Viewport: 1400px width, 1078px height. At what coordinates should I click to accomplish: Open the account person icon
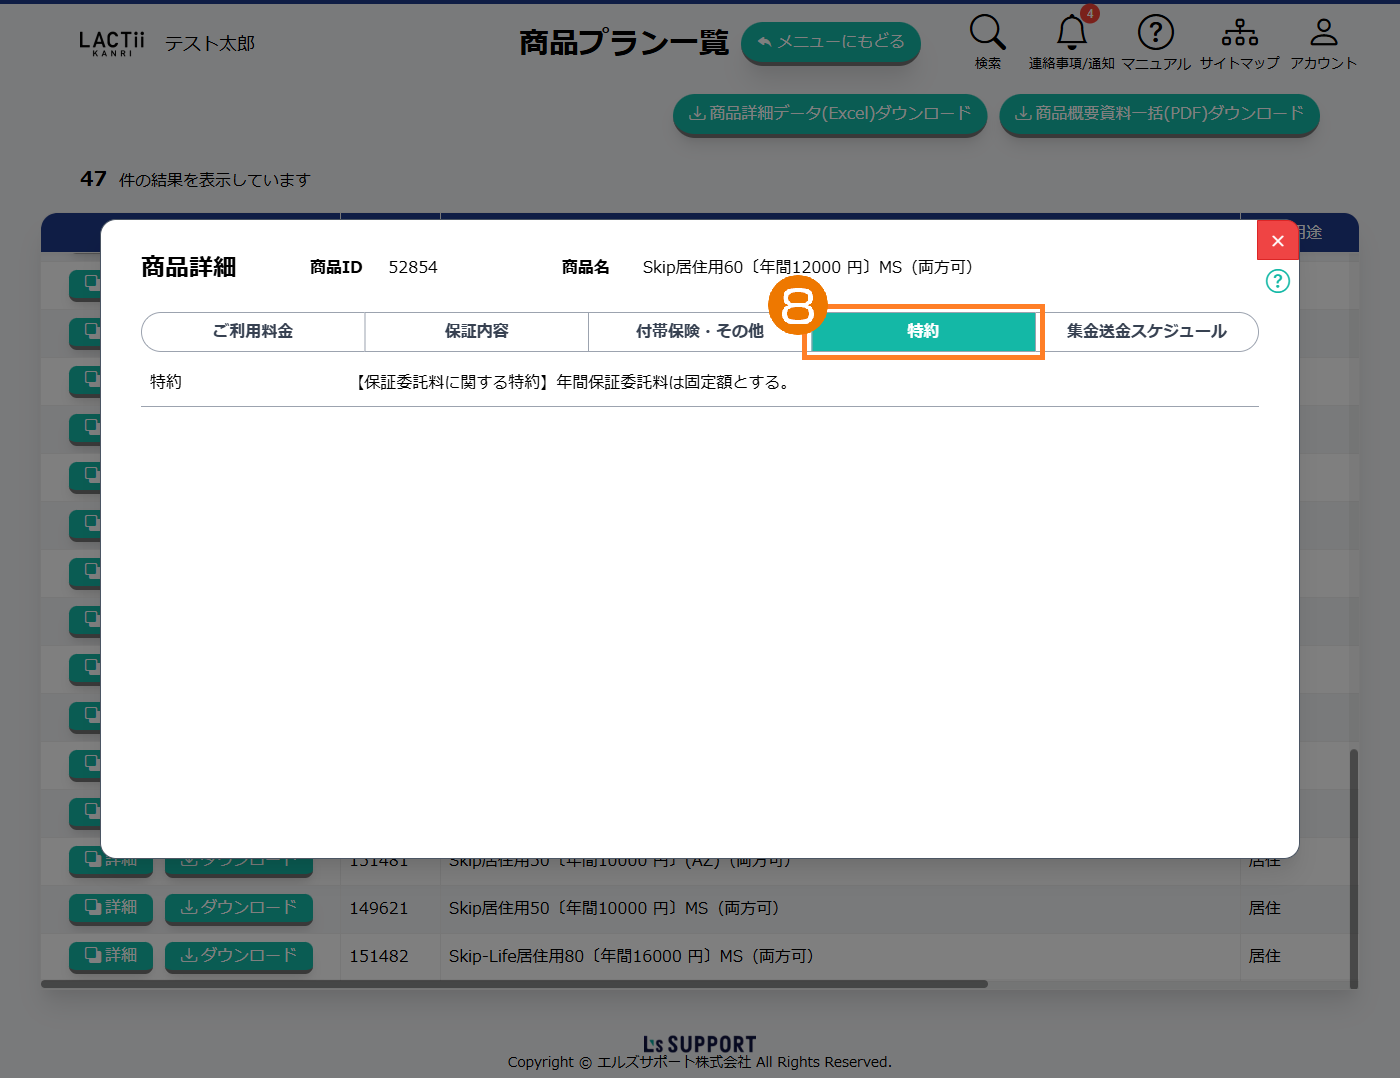(x=1323, y=33)
